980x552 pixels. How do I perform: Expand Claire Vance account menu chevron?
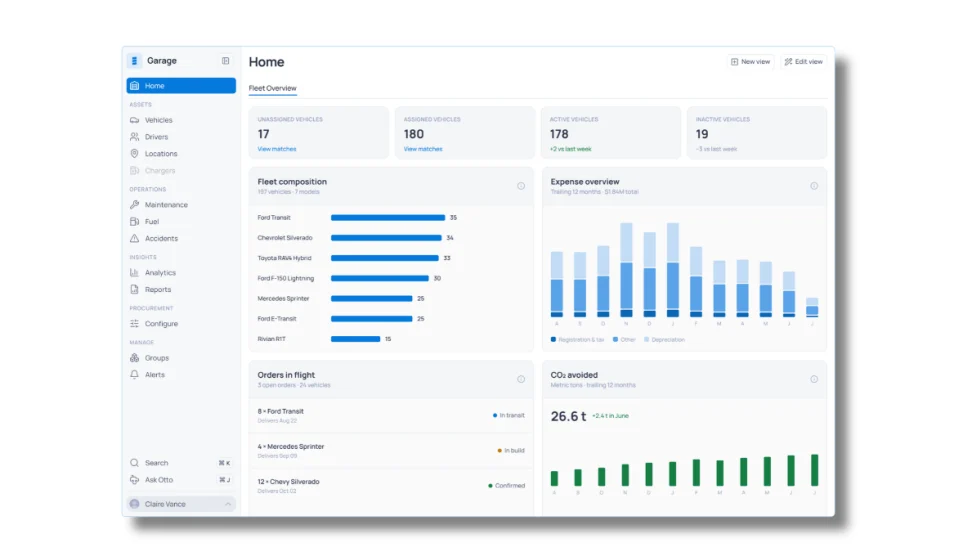coord(228,504)
